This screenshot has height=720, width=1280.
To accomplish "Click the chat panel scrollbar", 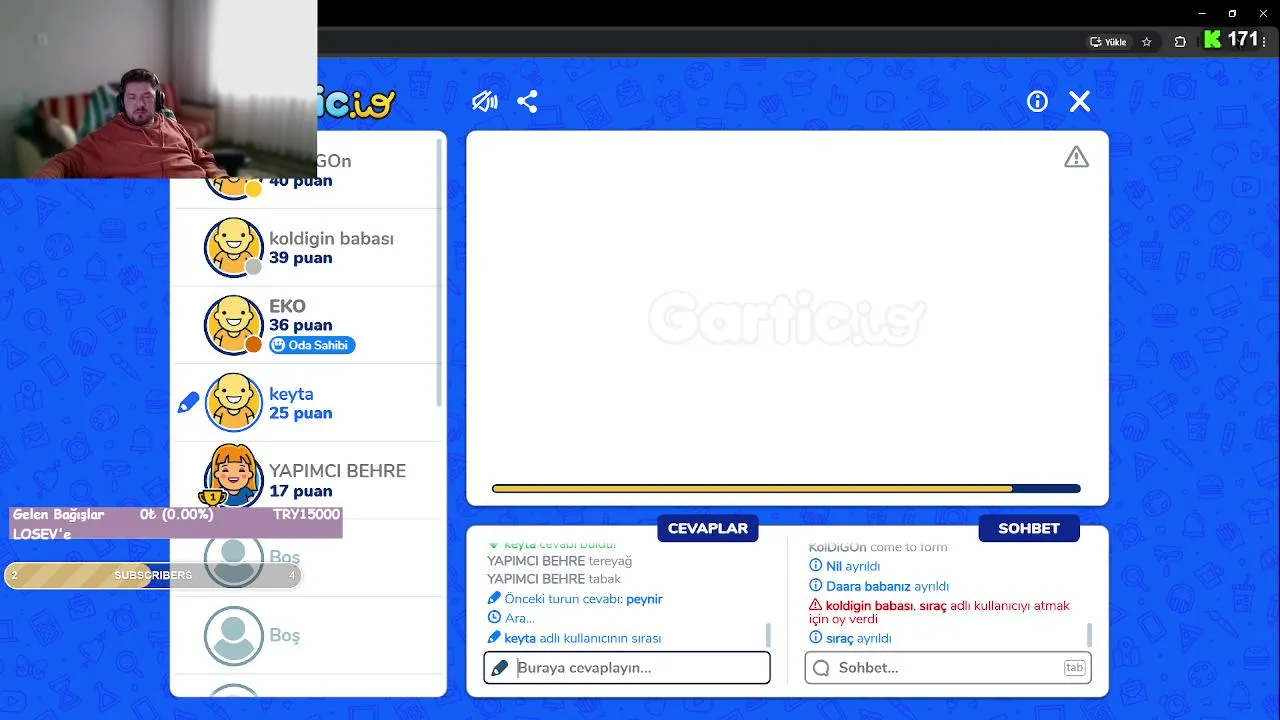I will click(1089, 634).
